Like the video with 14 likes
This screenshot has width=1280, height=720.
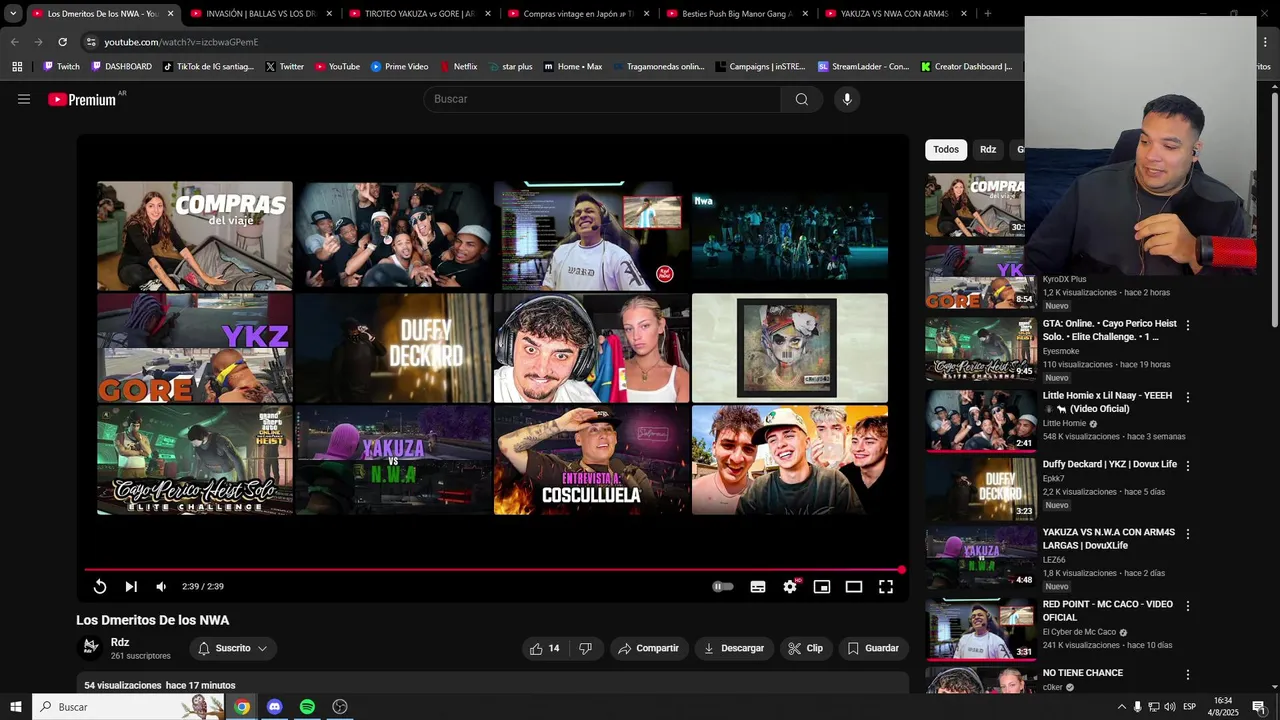[545, 648]
